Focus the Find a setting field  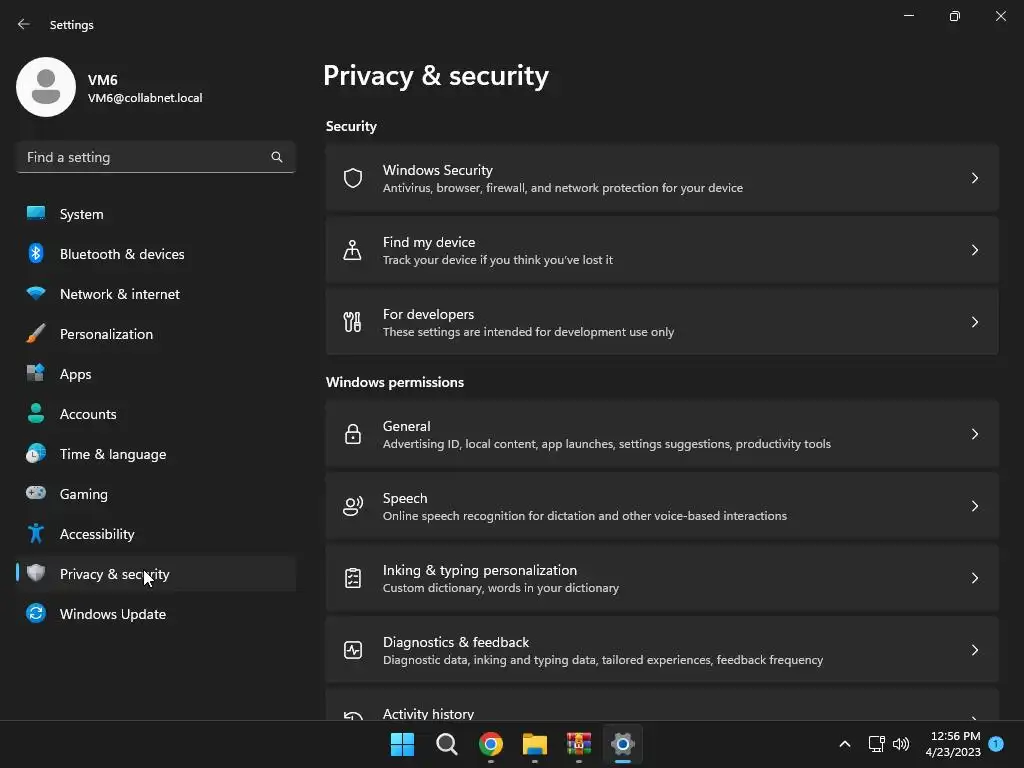(x=156, y=157)
